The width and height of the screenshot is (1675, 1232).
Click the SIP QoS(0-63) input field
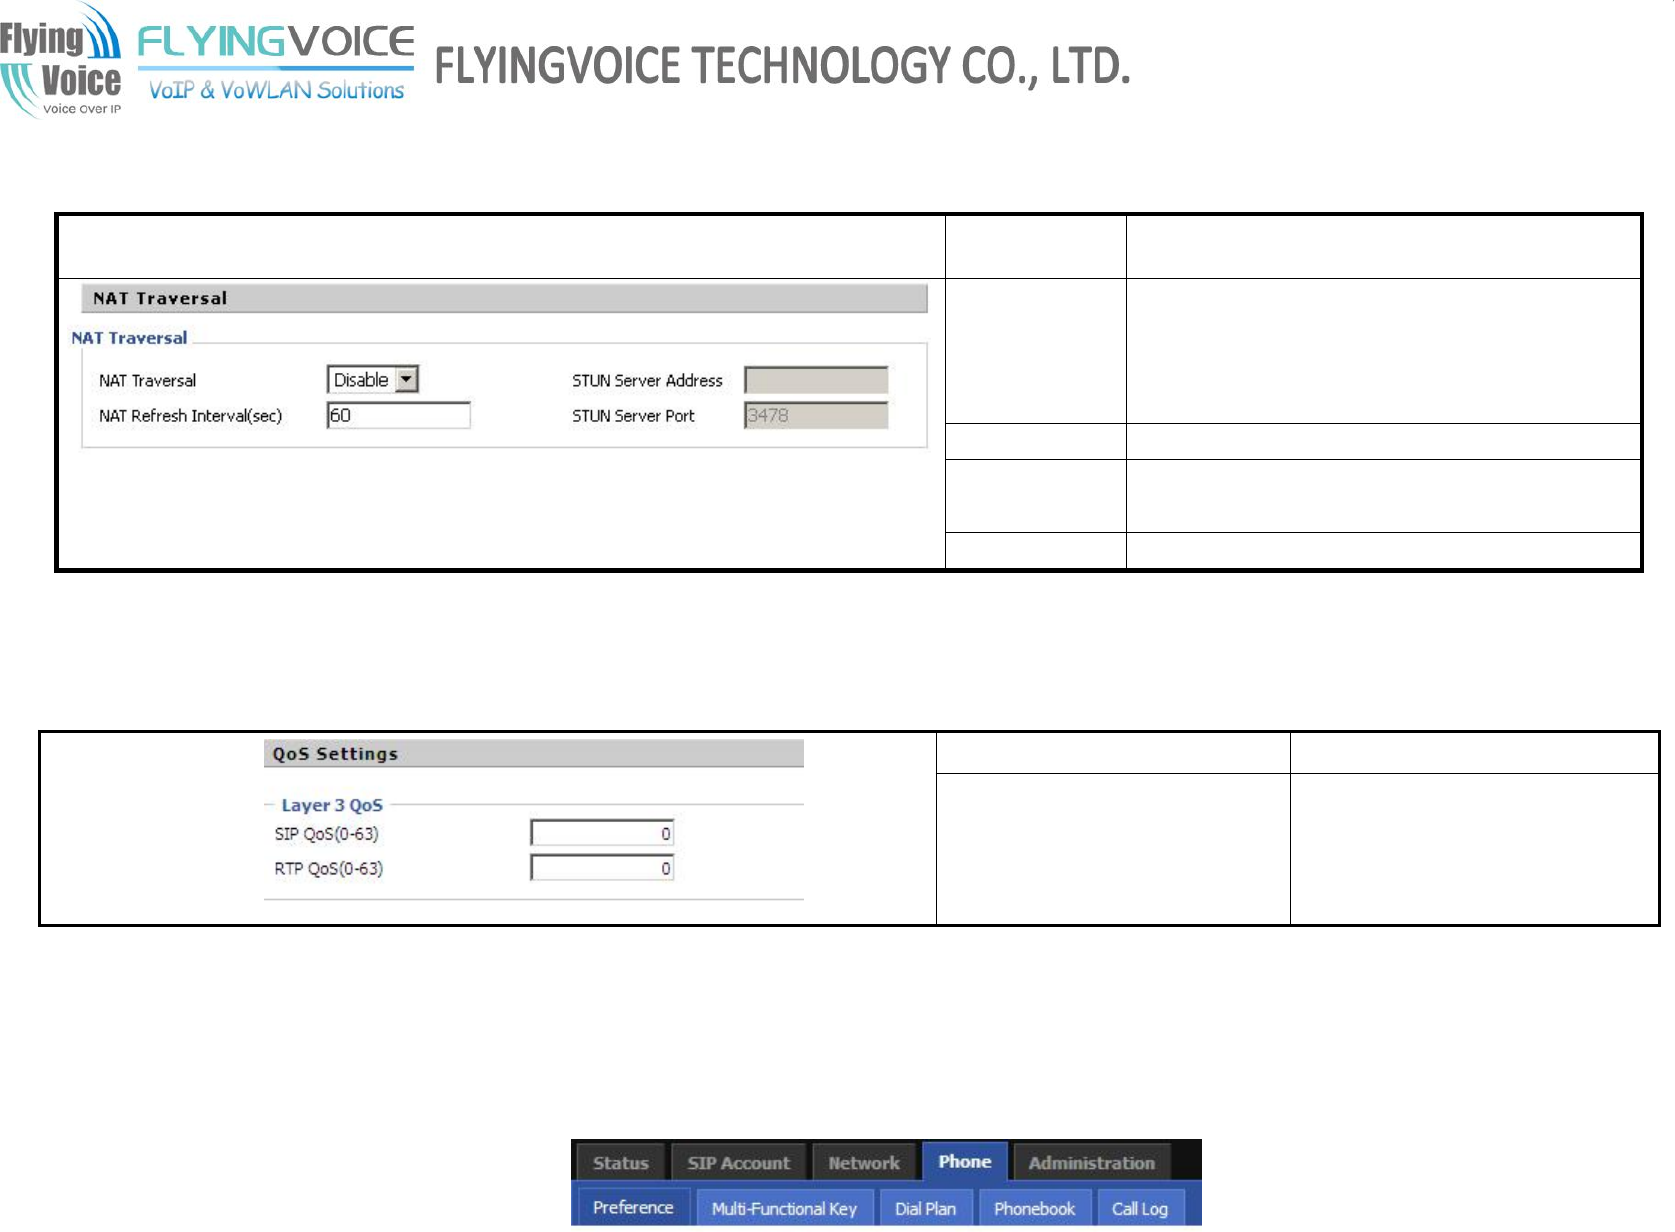point(602,834)
